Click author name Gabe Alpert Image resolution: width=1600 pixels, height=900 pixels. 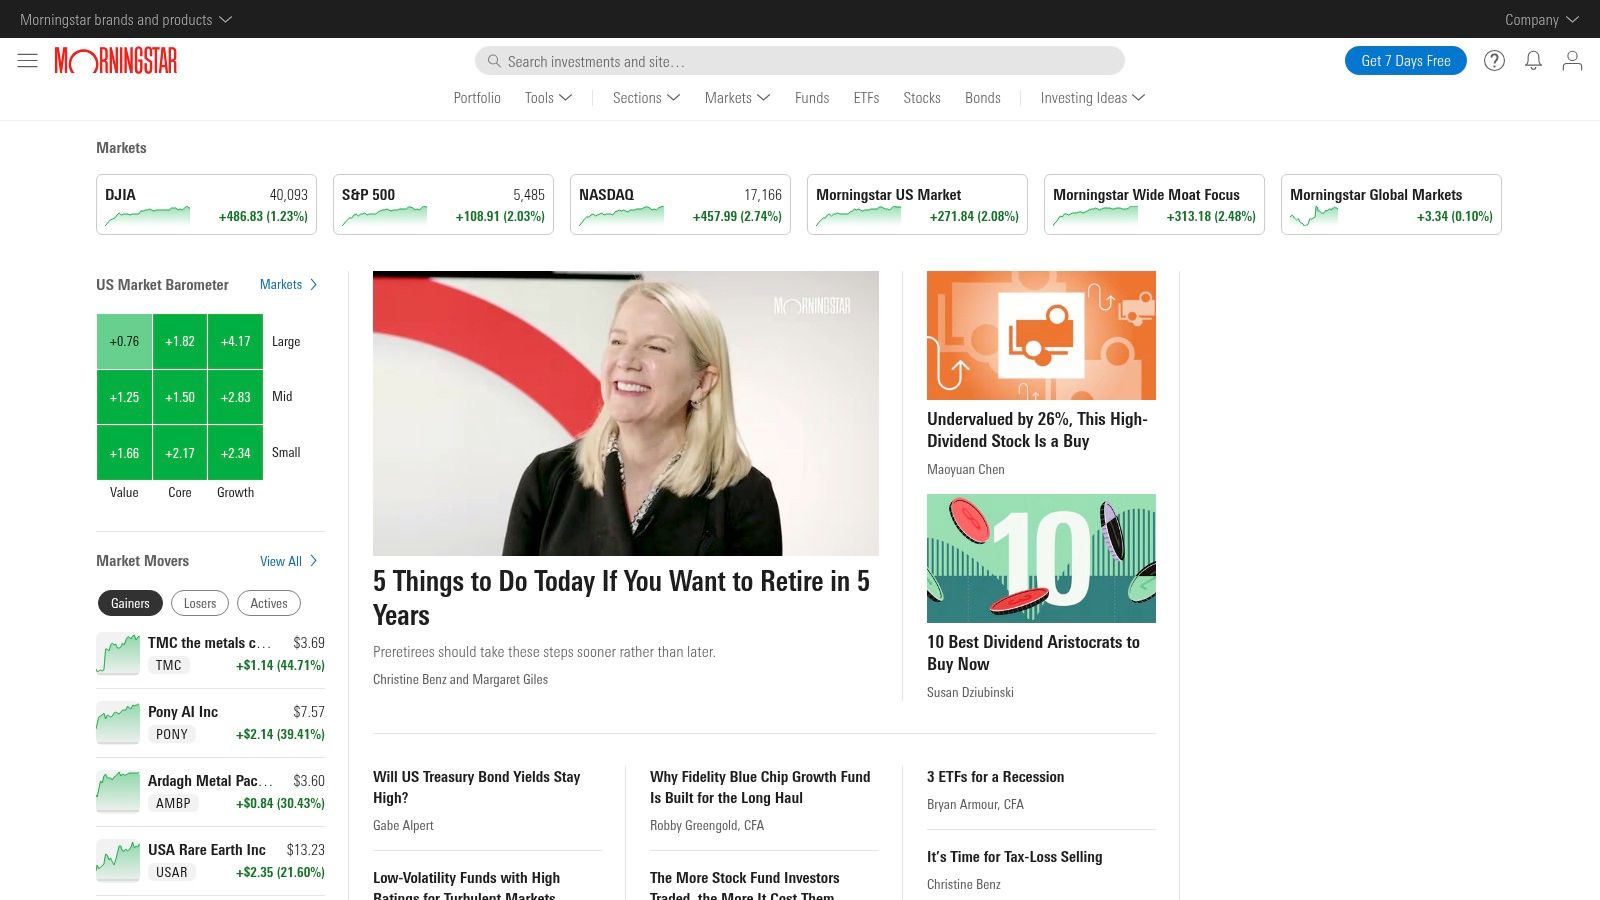tap(403, 825)
